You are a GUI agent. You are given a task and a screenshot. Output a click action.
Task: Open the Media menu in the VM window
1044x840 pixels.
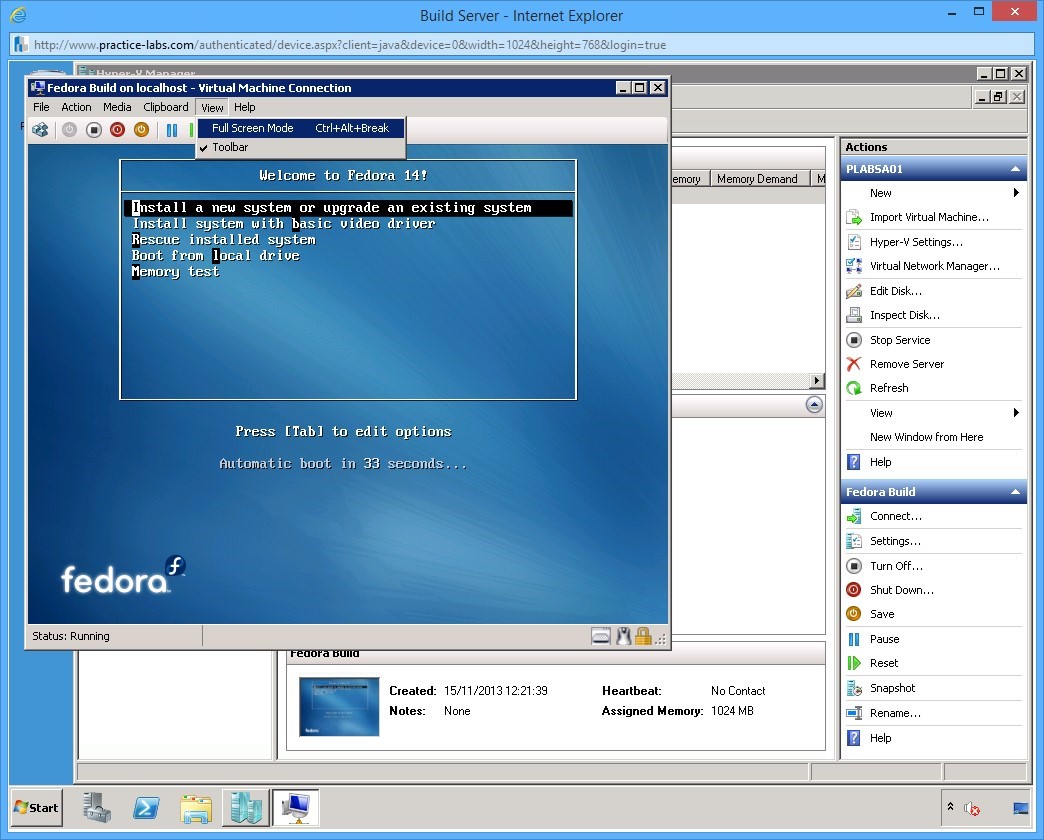(x=117, y=107)
